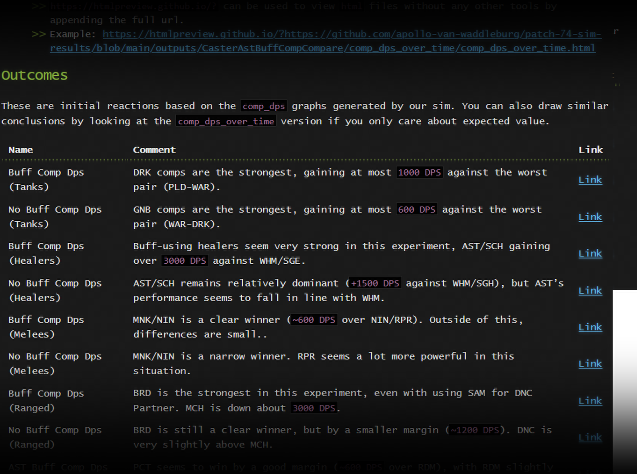The height and width of the screenshot is (474, 637).
Task: Click the Link column header
Action: (591, 150)
